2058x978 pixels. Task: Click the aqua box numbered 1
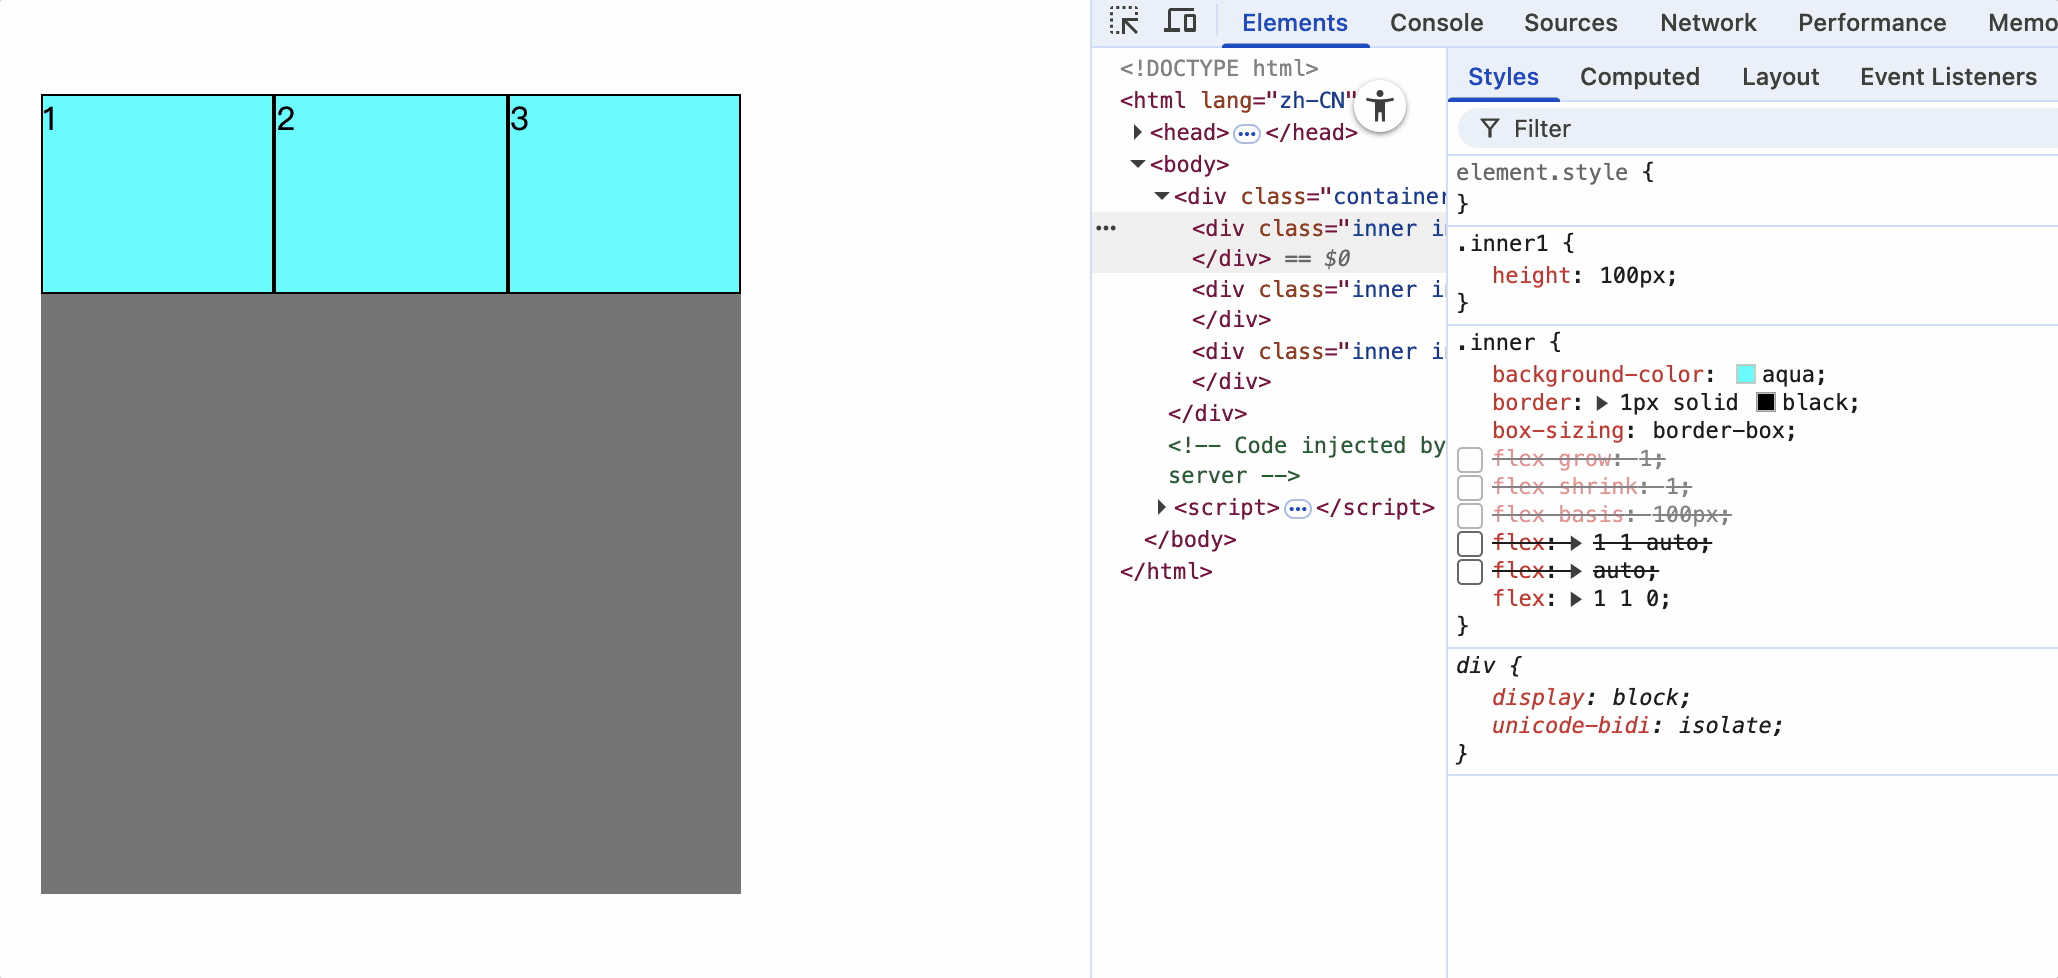158,194
